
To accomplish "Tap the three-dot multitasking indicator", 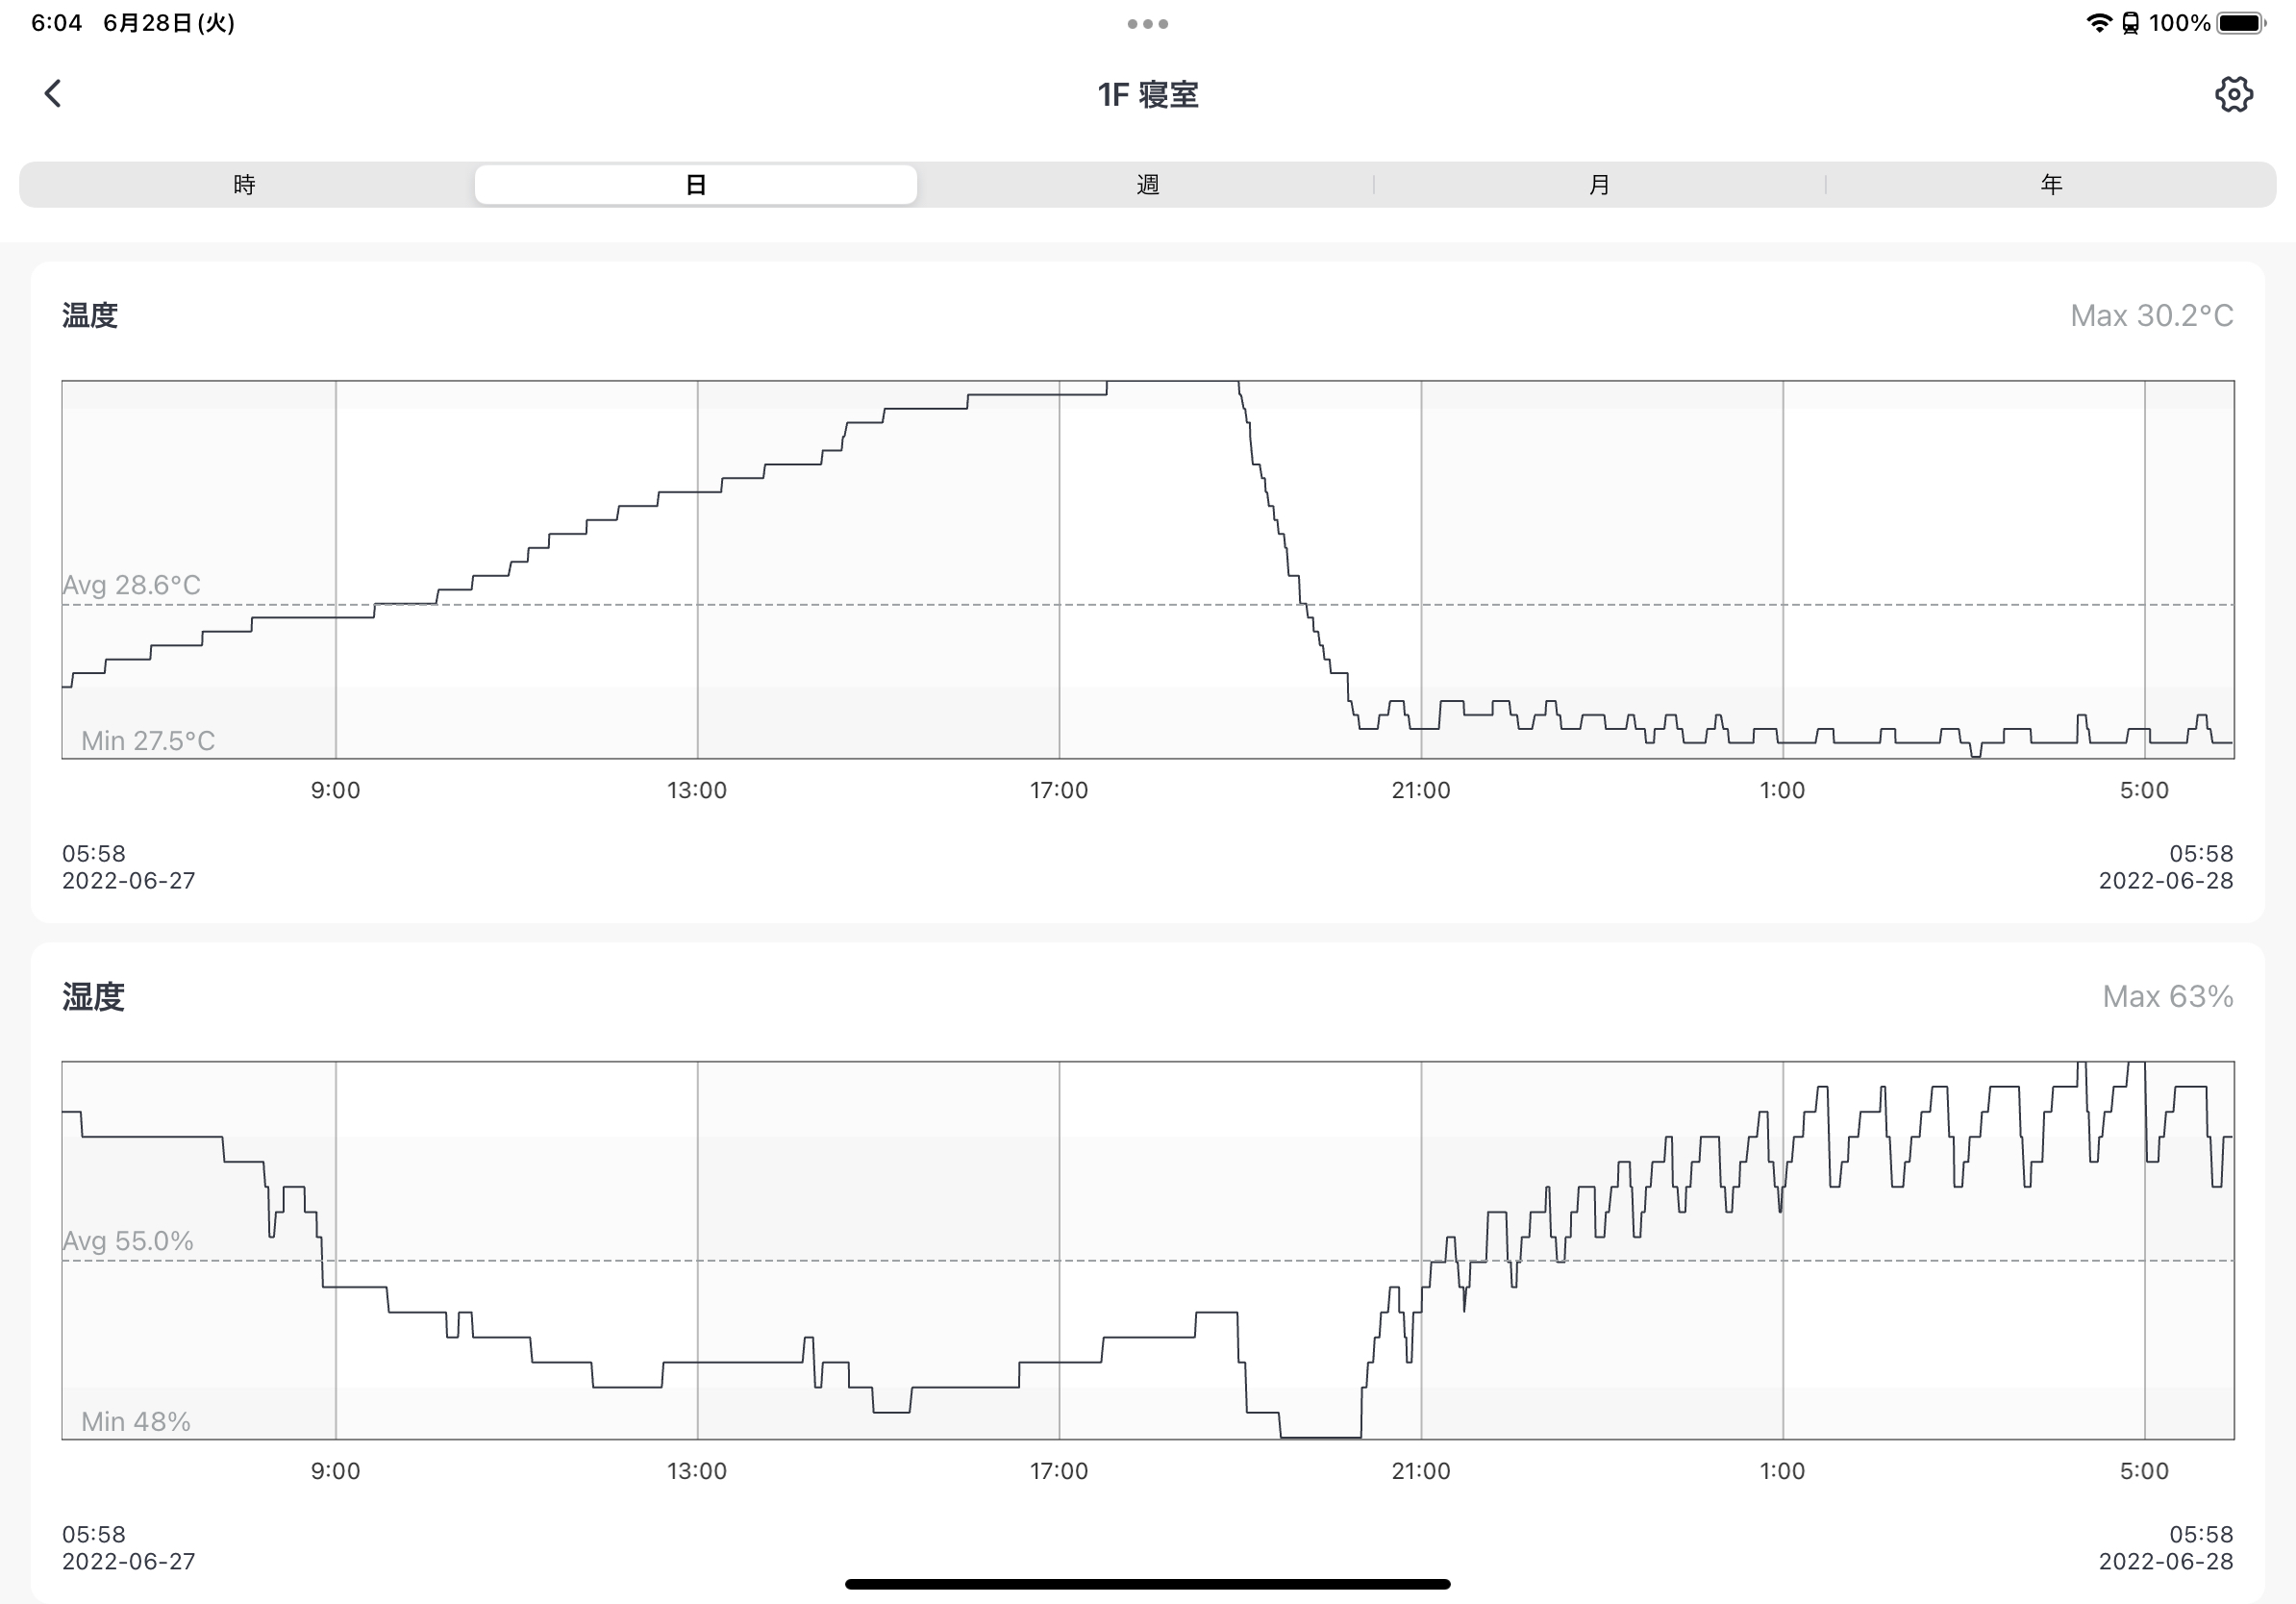I will coord(1147,24).
